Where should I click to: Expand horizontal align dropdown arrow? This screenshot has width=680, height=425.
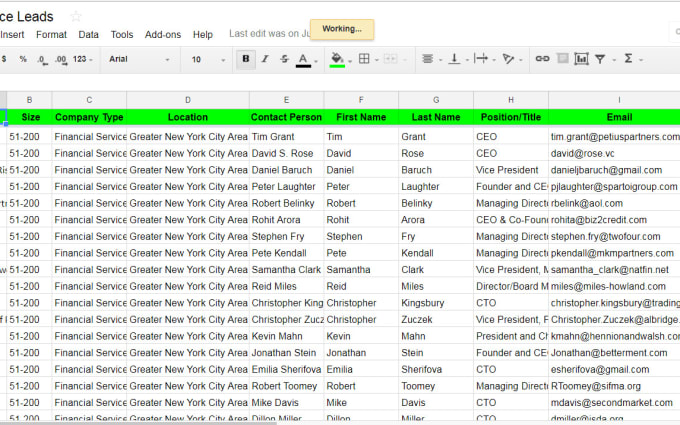click(440, 60)
